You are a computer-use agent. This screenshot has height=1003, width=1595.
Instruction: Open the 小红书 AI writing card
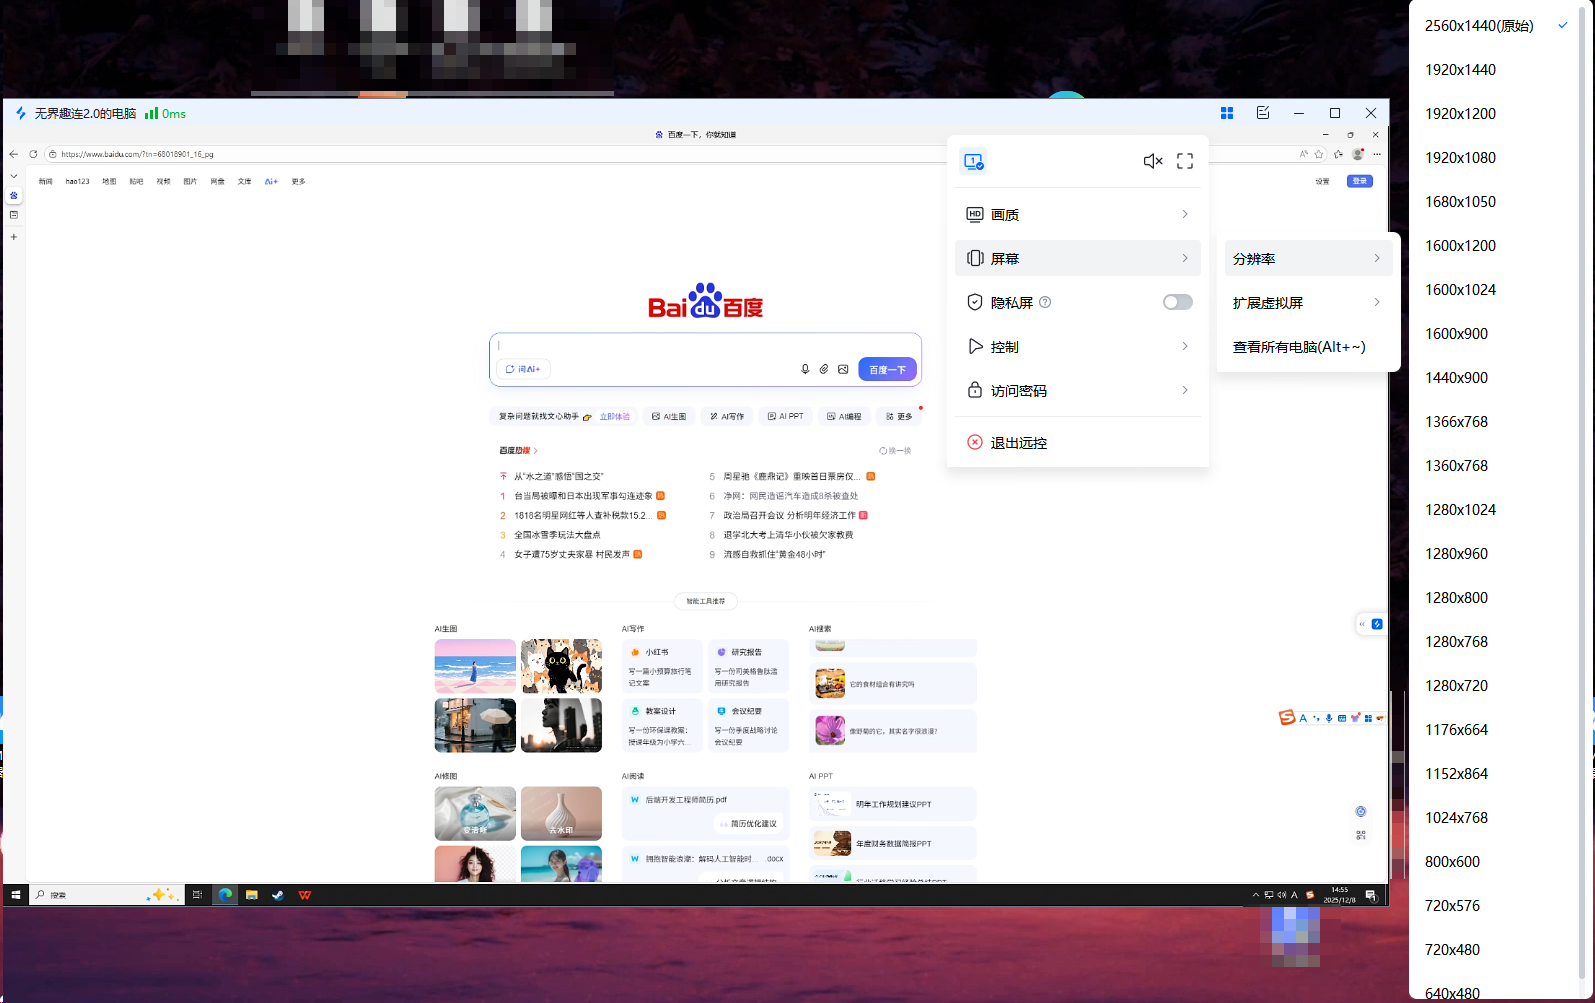coord(662,666)
